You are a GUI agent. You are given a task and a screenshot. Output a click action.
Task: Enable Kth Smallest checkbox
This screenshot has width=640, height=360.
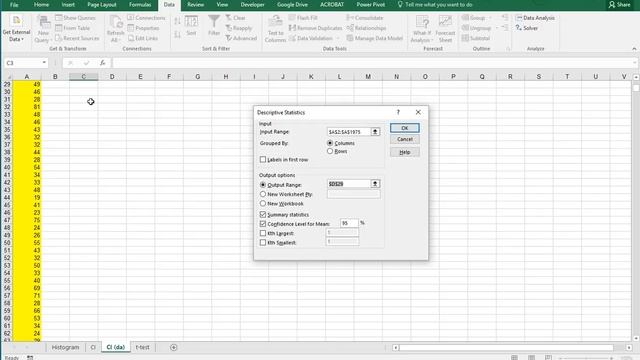click(263, 242)
